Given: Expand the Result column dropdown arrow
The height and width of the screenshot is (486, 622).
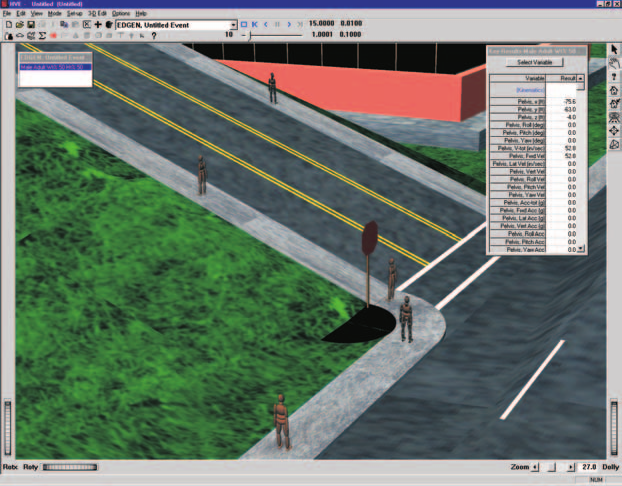Looking at the screenshot, I should pyautogui.click(x=580, y=78).
